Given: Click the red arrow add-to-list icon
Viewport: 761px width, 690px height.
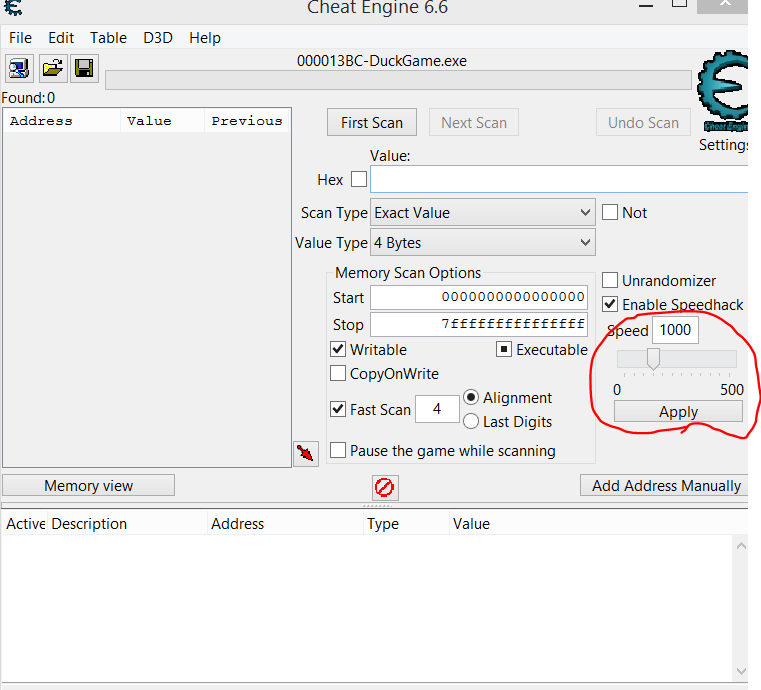Looking at the screenshot, I should tap(306, 454).
